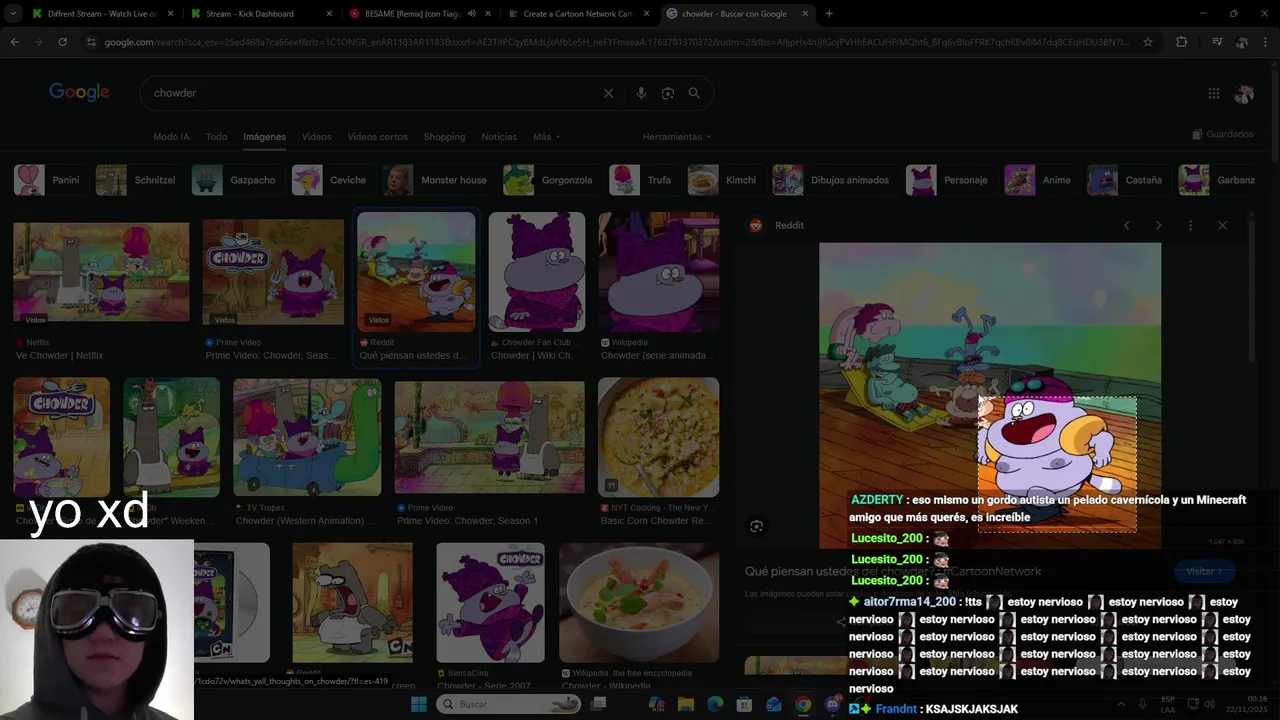This screenshot has height=720, width=1280.
Task: Open the Windows Start menu
Action: pos(419,704)
